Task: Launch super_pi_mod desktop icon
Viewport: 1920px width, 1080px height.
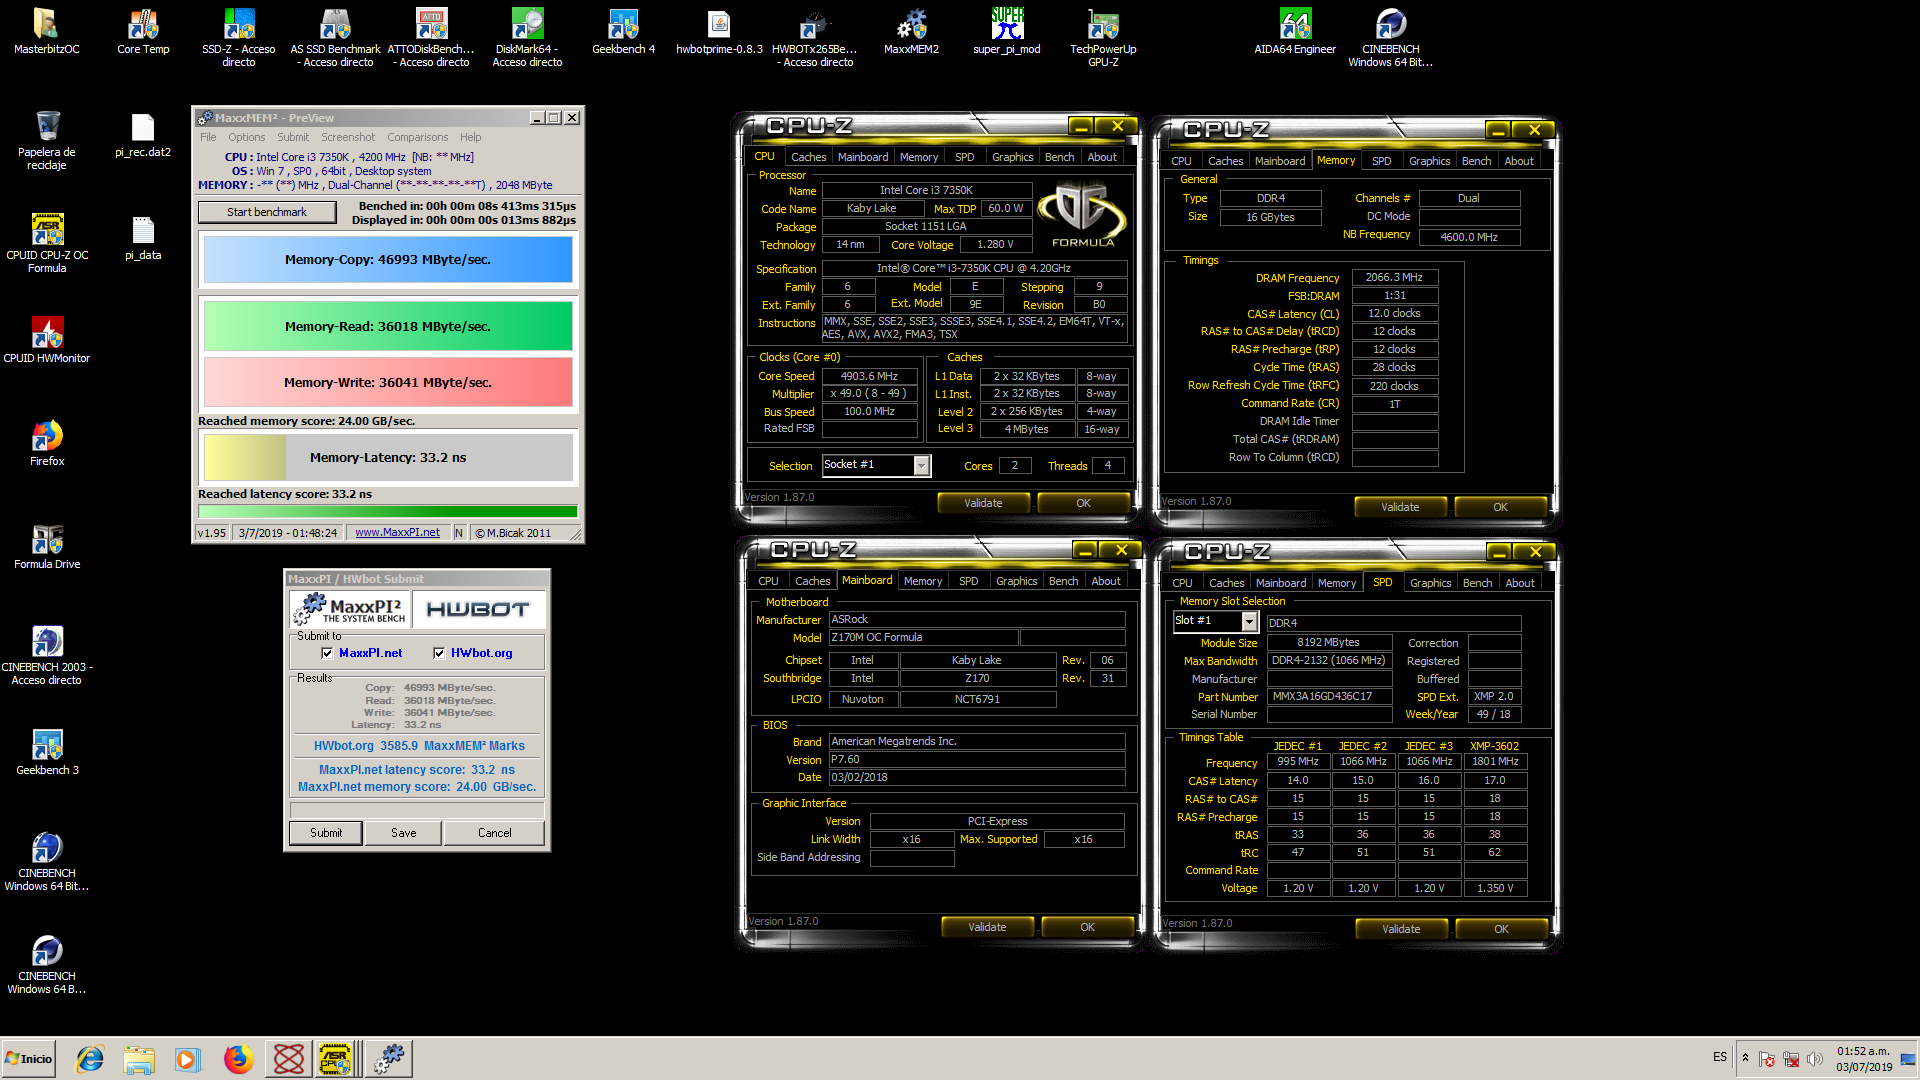Action: (1007, 32)
